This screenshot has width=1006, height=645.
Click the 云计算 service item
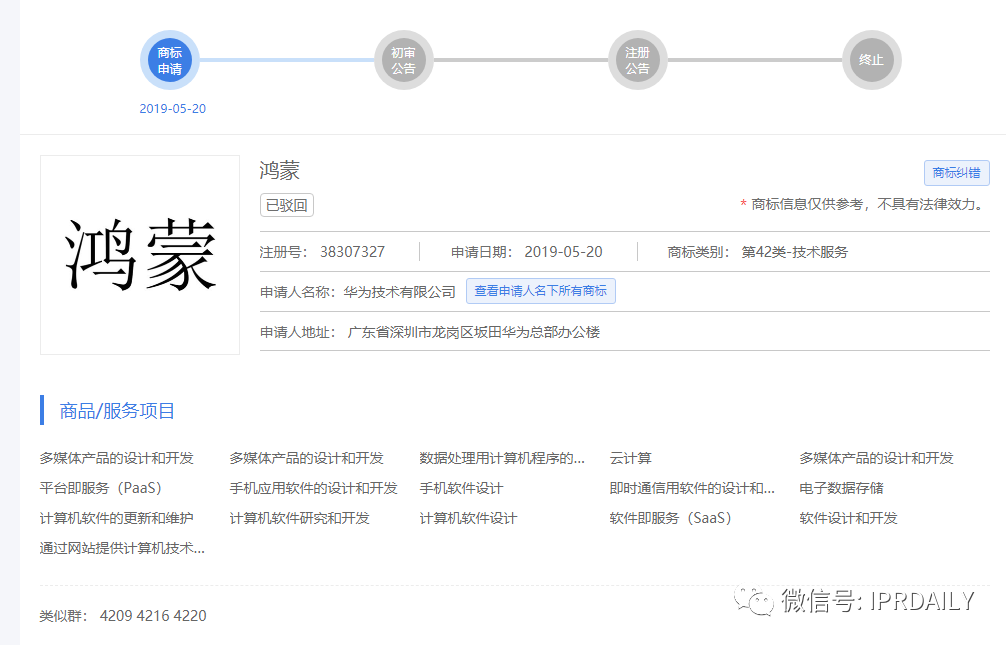click(x=630, y=458)
